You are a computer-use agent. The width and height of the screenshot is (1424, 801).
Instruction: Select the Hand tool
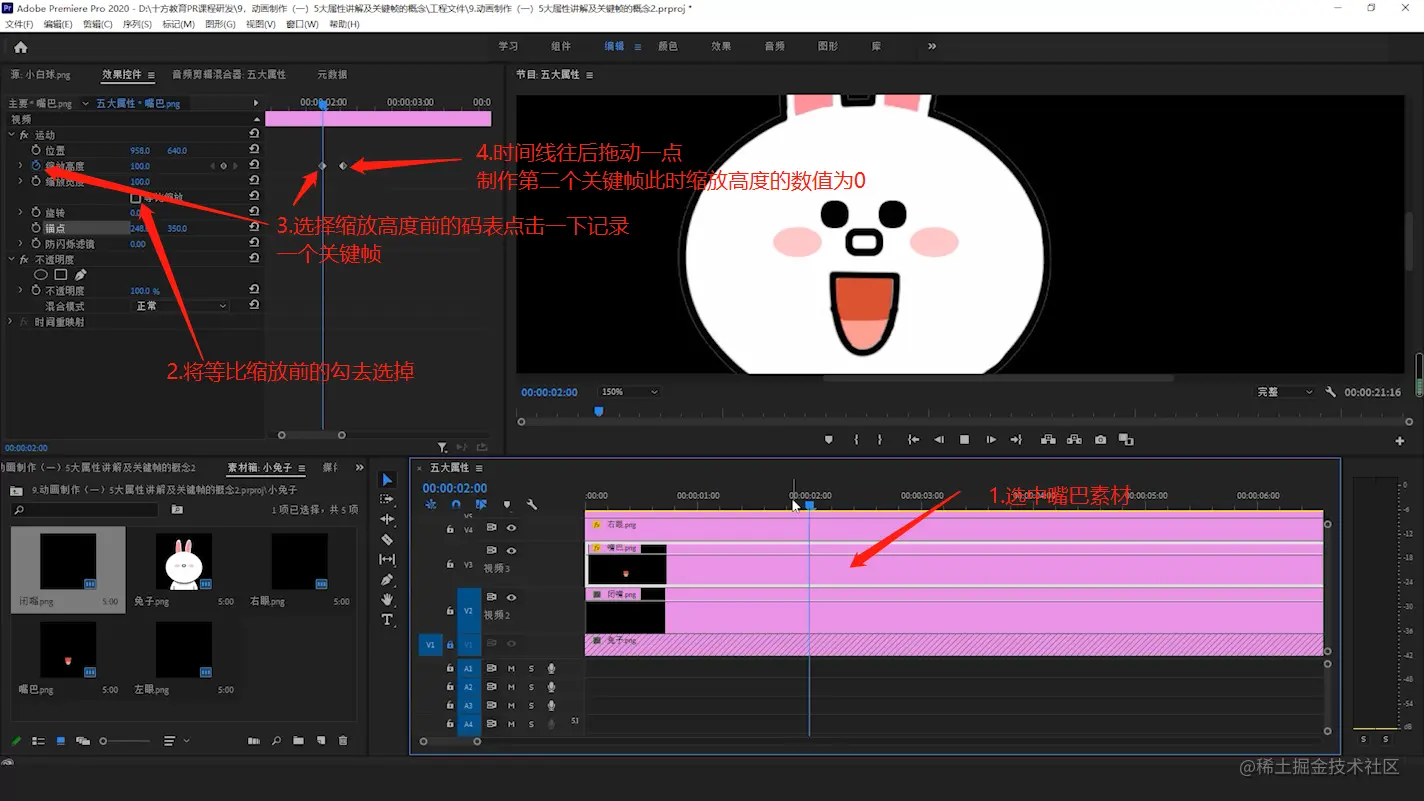pyautogui.click(x=388, y=599)
